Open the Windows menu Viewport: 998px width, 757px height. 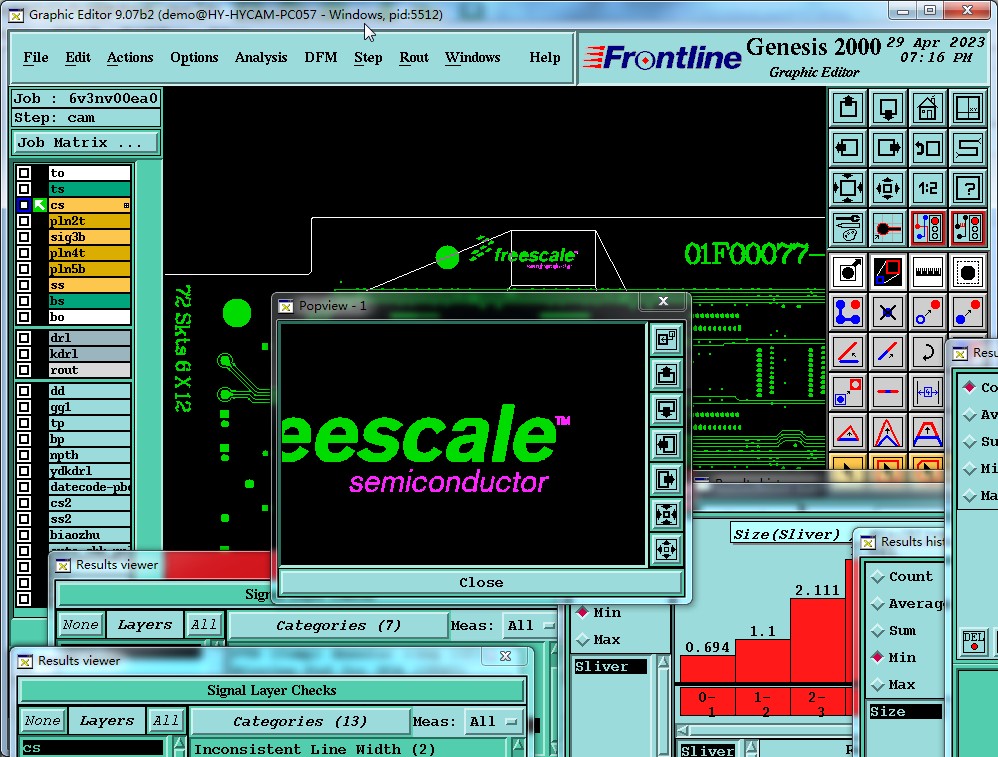(x=472, y=57)
